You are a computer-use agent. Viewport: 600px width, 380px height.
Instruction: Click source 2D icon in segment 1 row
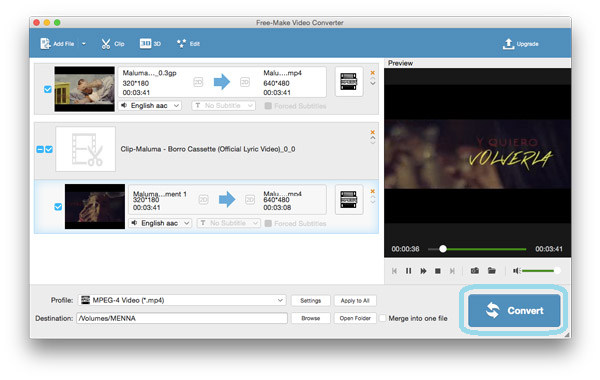click(x=203, y=200)
